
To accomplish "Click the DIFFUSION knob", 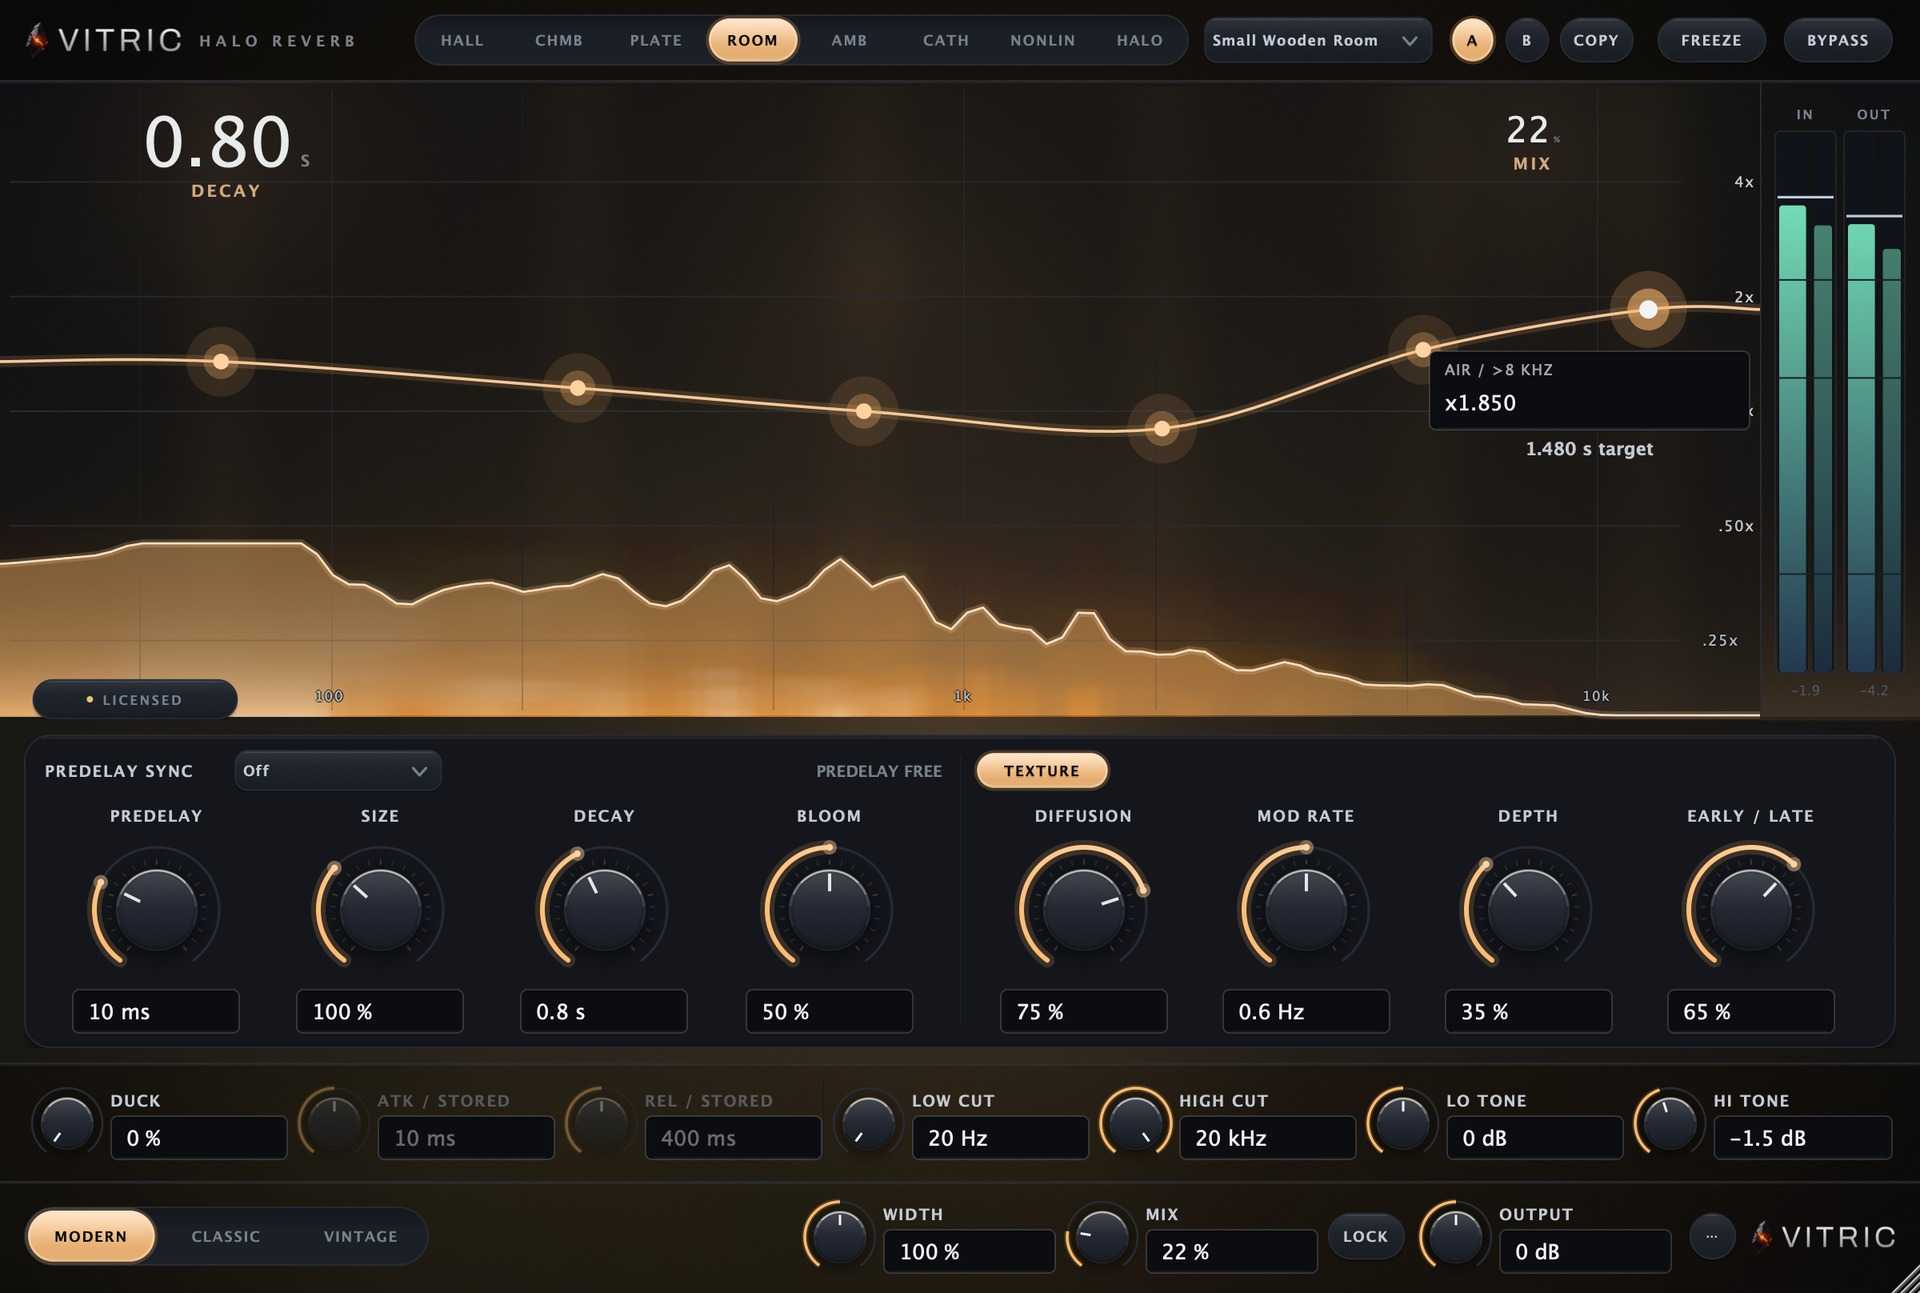I will pos(1083,908).
